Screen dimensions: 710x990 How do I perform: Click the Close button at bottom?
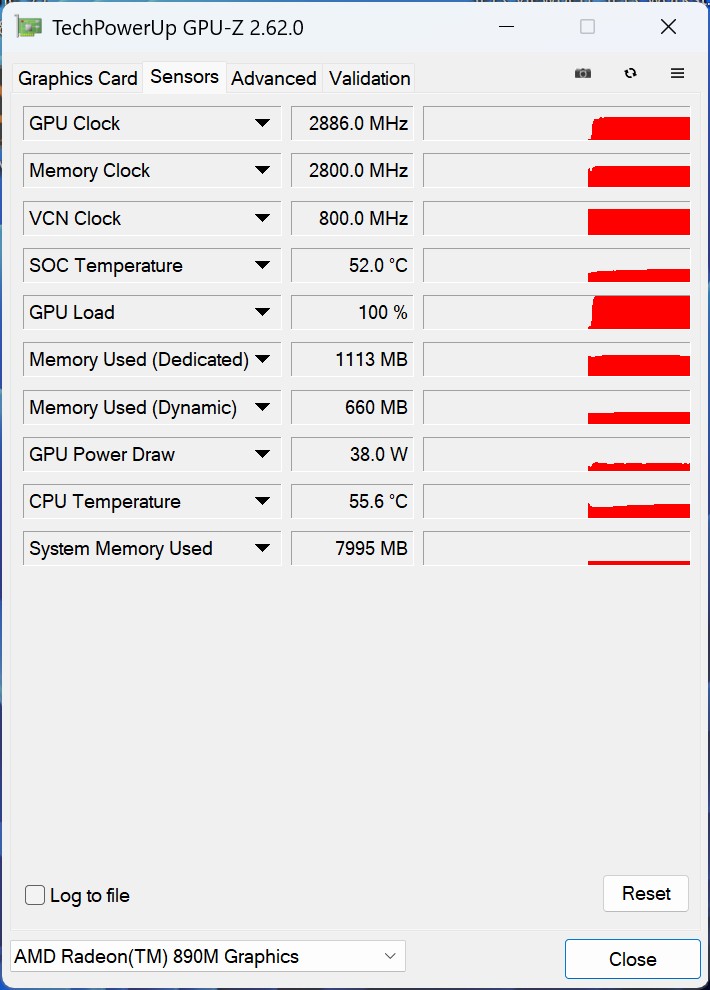(x=632, y=959)
